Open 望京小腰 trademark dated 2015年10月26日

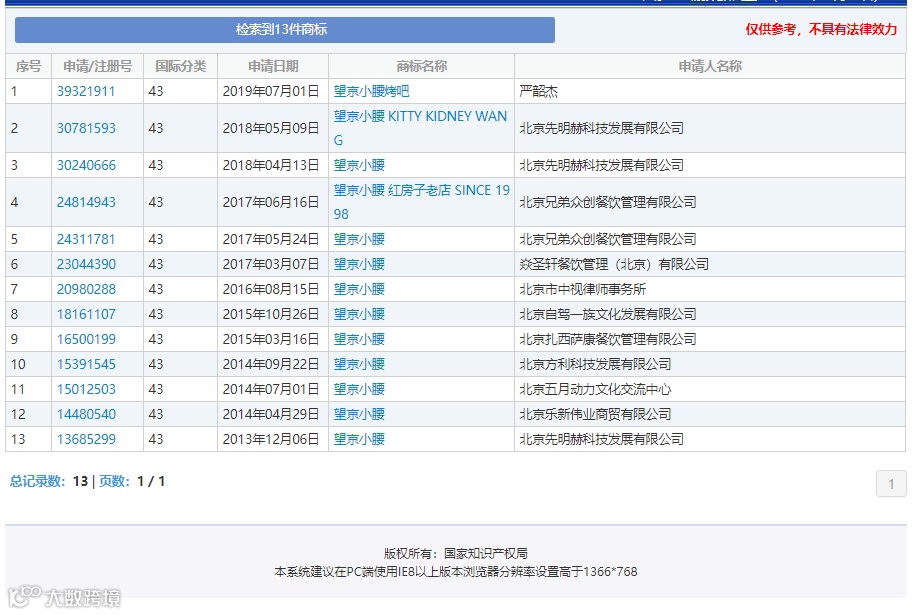pyautogui.click(x=359, y=315)
